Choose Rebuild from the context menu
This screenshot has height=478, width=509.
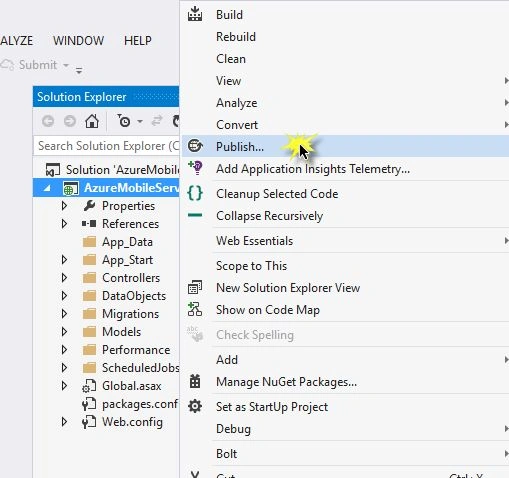pos(345,37)
